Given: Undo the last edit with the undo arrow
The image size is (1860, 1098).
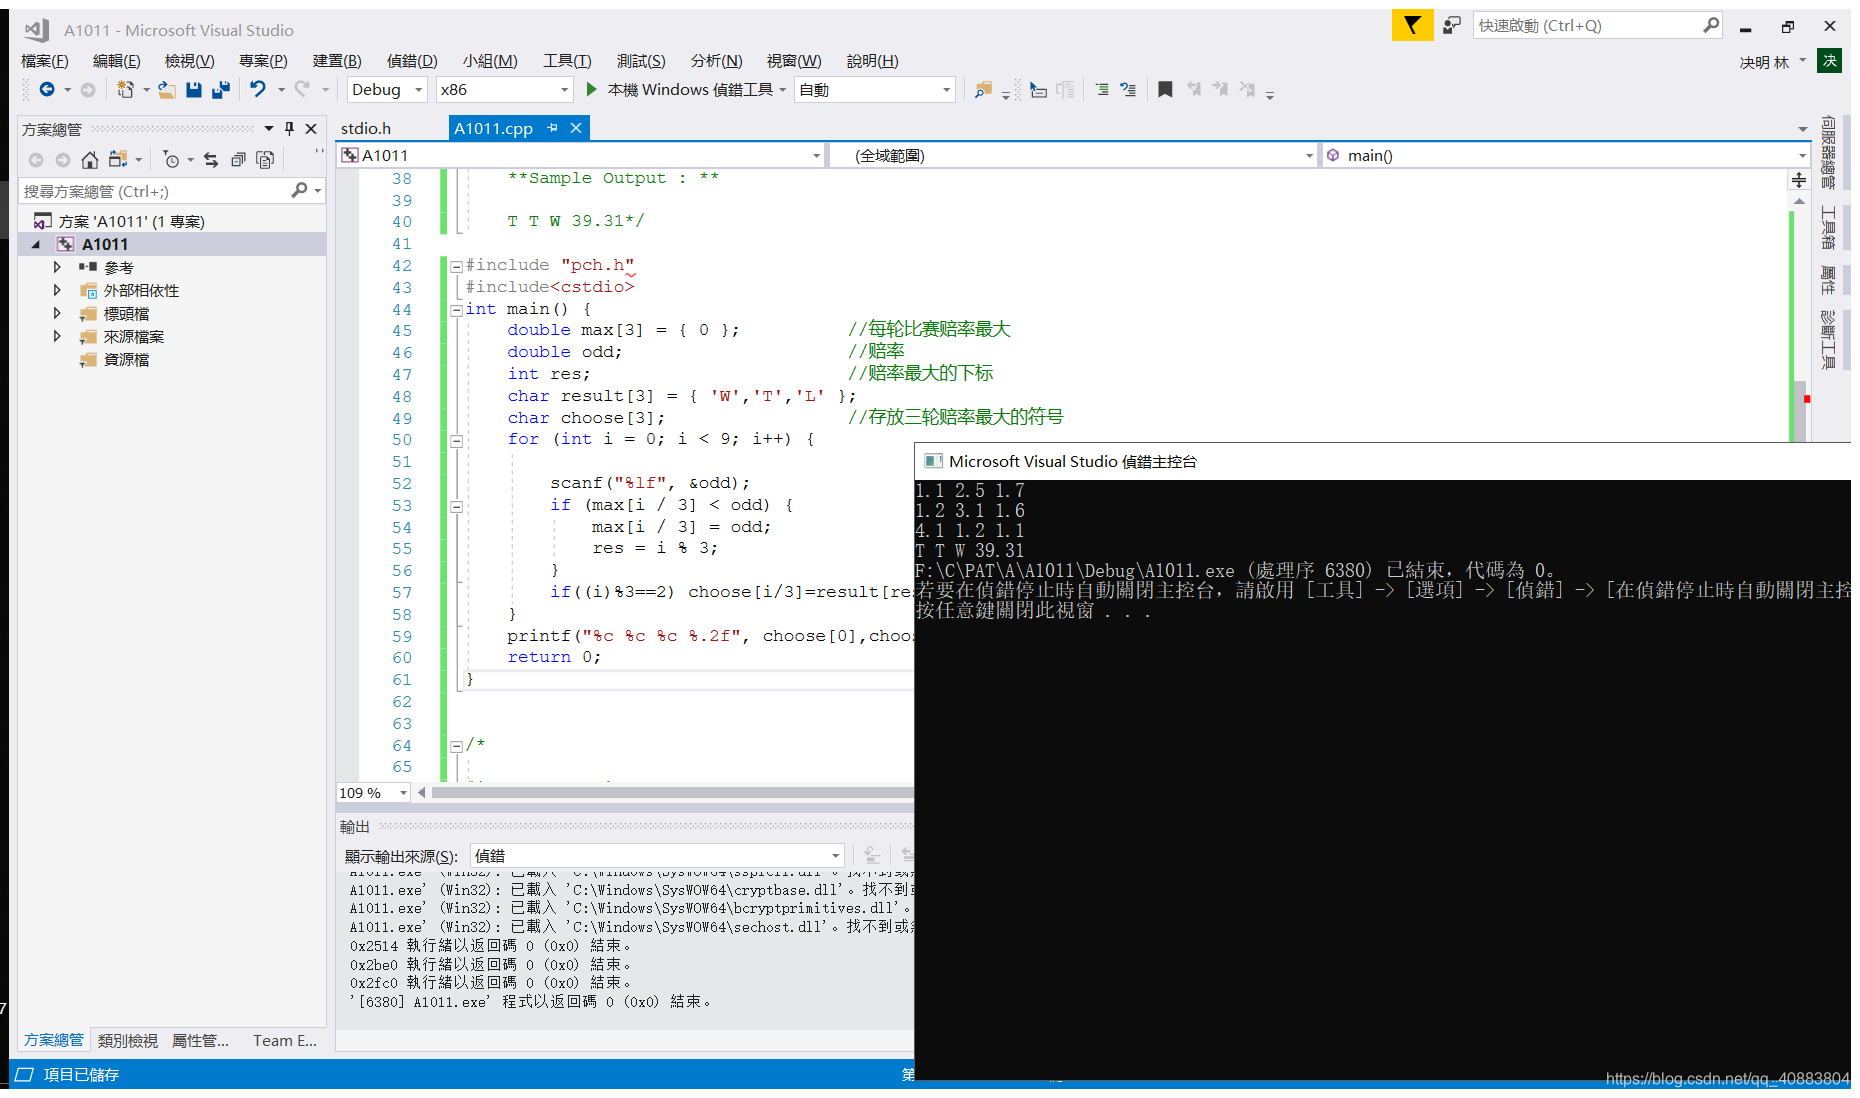Looking at the screenshot, I should pyautogui.click(x=258, y=89).
